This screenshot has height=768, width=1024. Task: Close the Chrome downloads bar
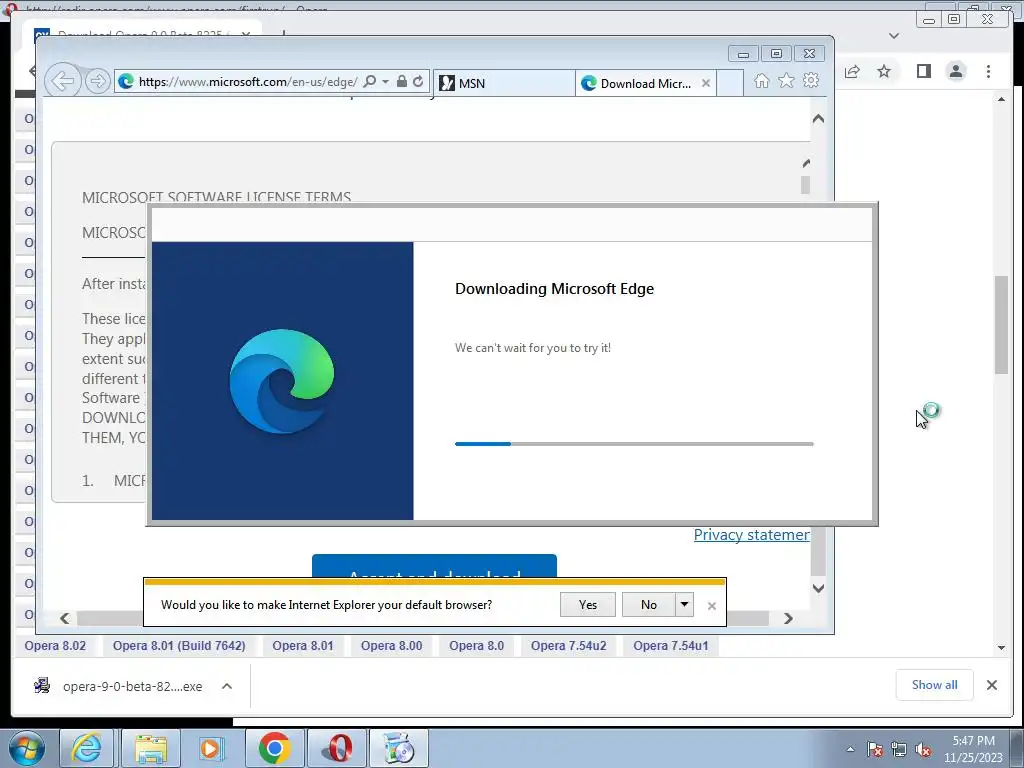click(992, 685)
